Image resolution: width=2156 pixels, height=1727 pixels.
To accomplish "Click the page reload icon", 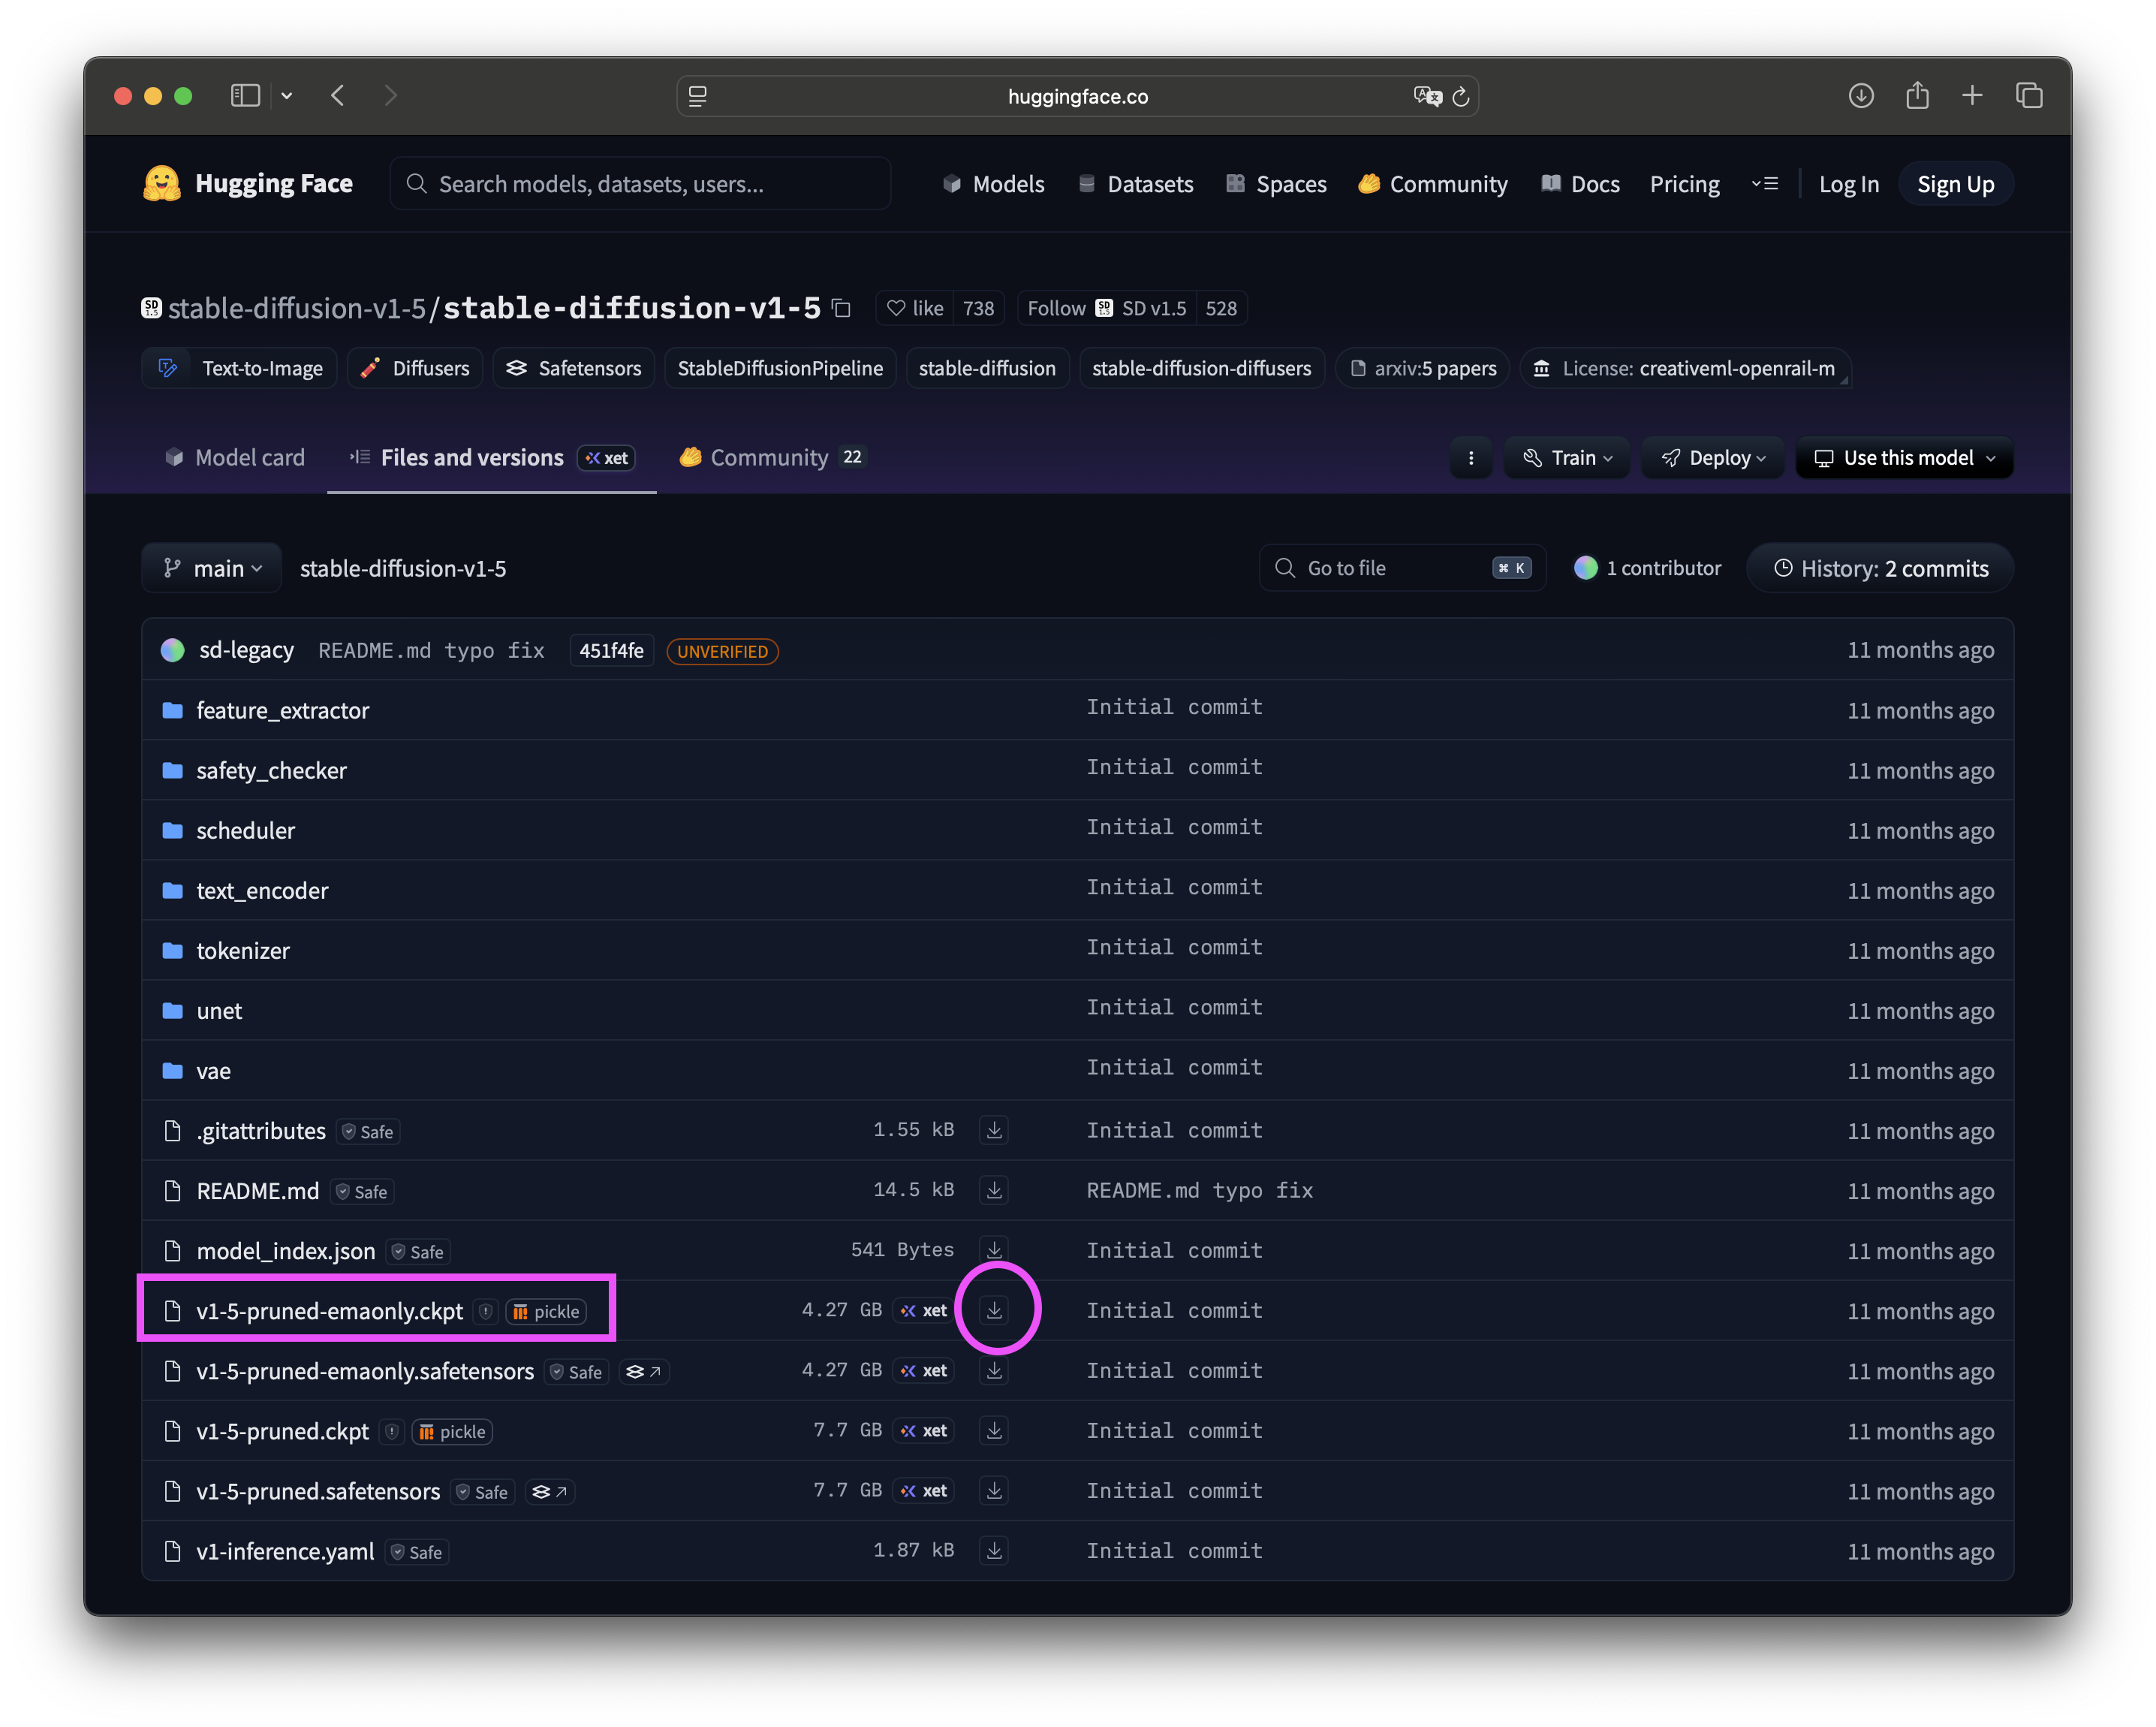I will click(x=1460, y=97).
